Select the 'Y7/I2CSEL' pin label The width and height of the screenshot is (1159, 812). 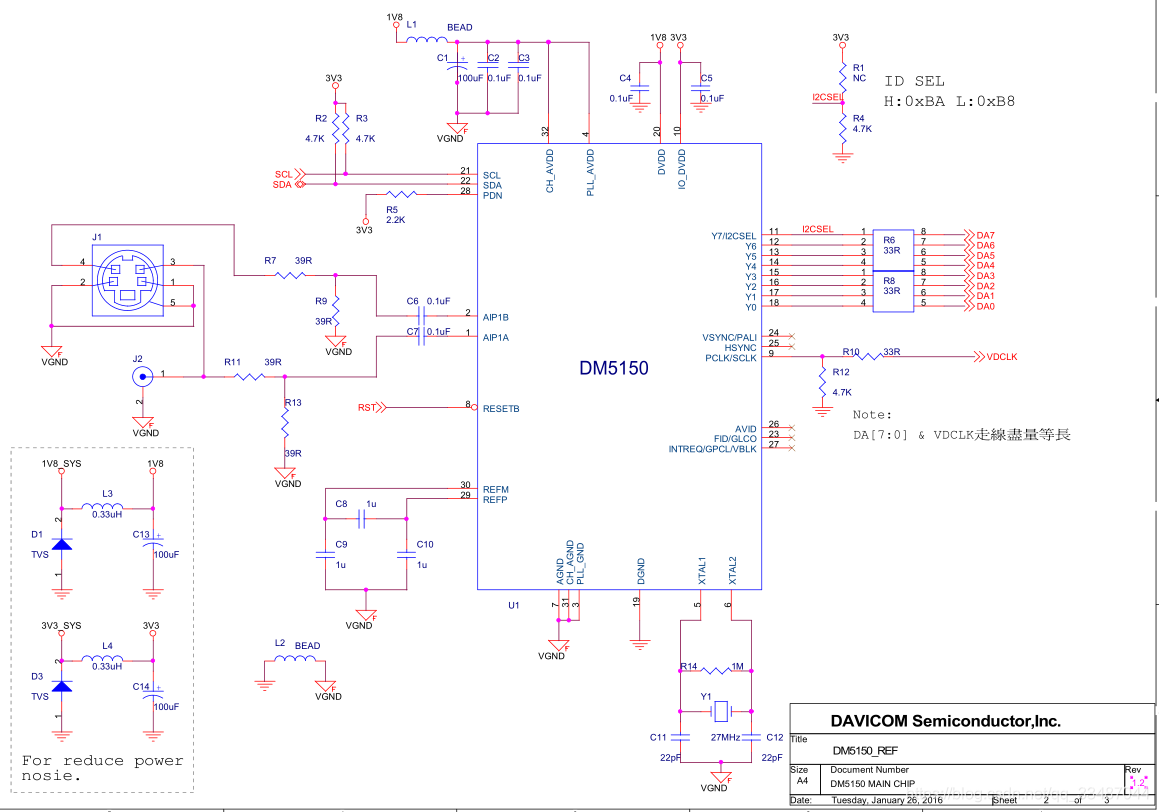[x=733, y=236]
